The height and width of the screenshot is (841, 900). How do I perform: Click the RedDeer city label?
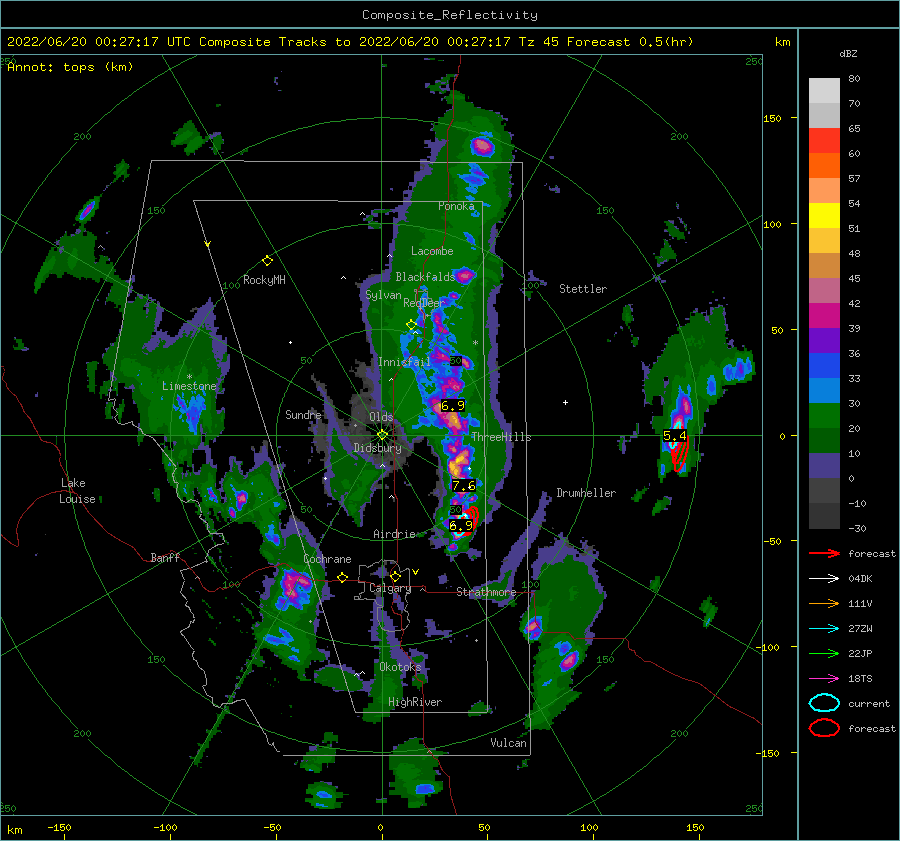(424, 303)
